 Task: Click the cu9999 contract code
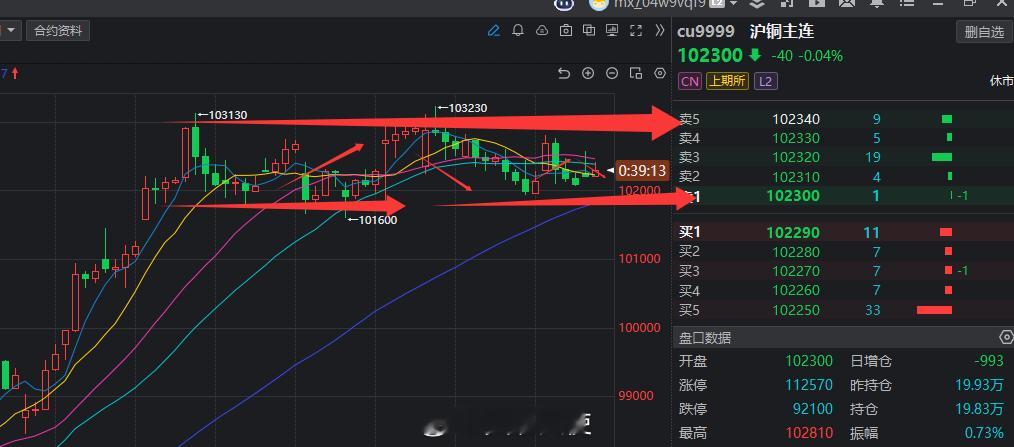(x=706, y=31)
